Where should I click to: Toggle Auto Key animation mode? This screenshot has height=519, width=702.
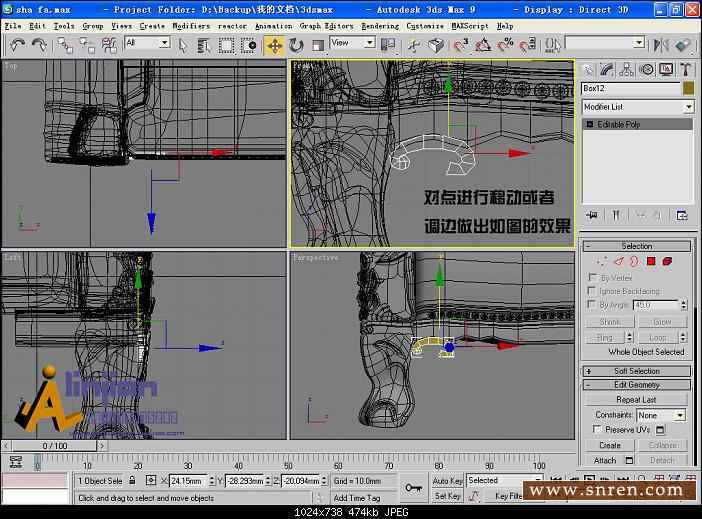447,480
